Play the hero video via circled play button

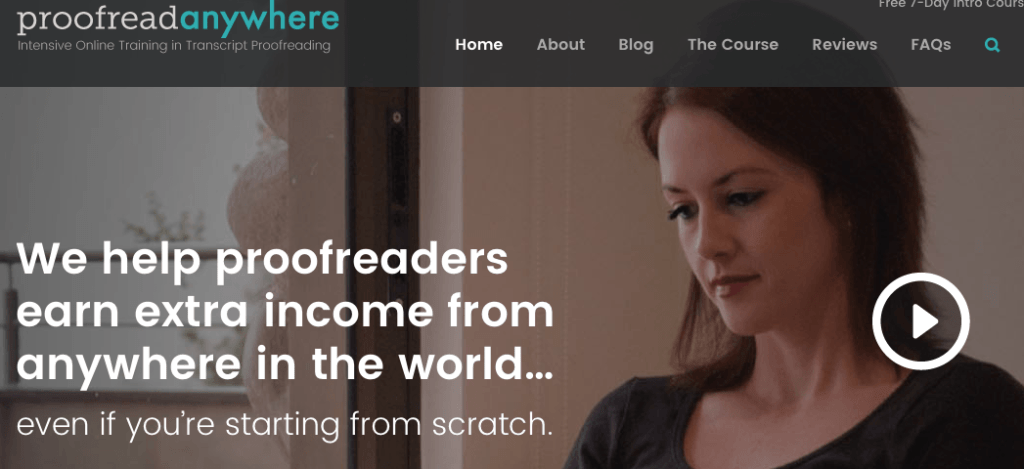click(x=921, y=321)
